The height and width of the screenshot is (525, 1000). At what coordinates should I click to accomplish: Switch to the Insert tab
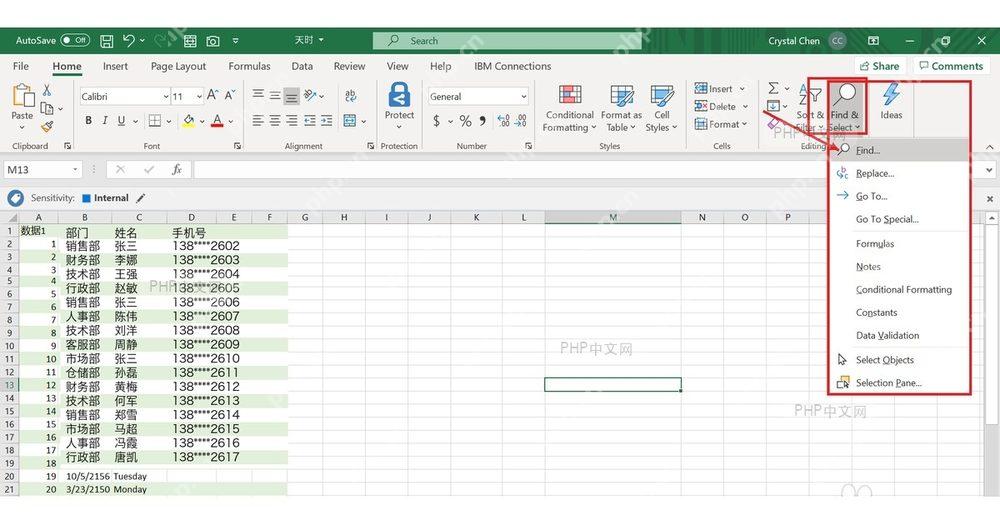115,66
